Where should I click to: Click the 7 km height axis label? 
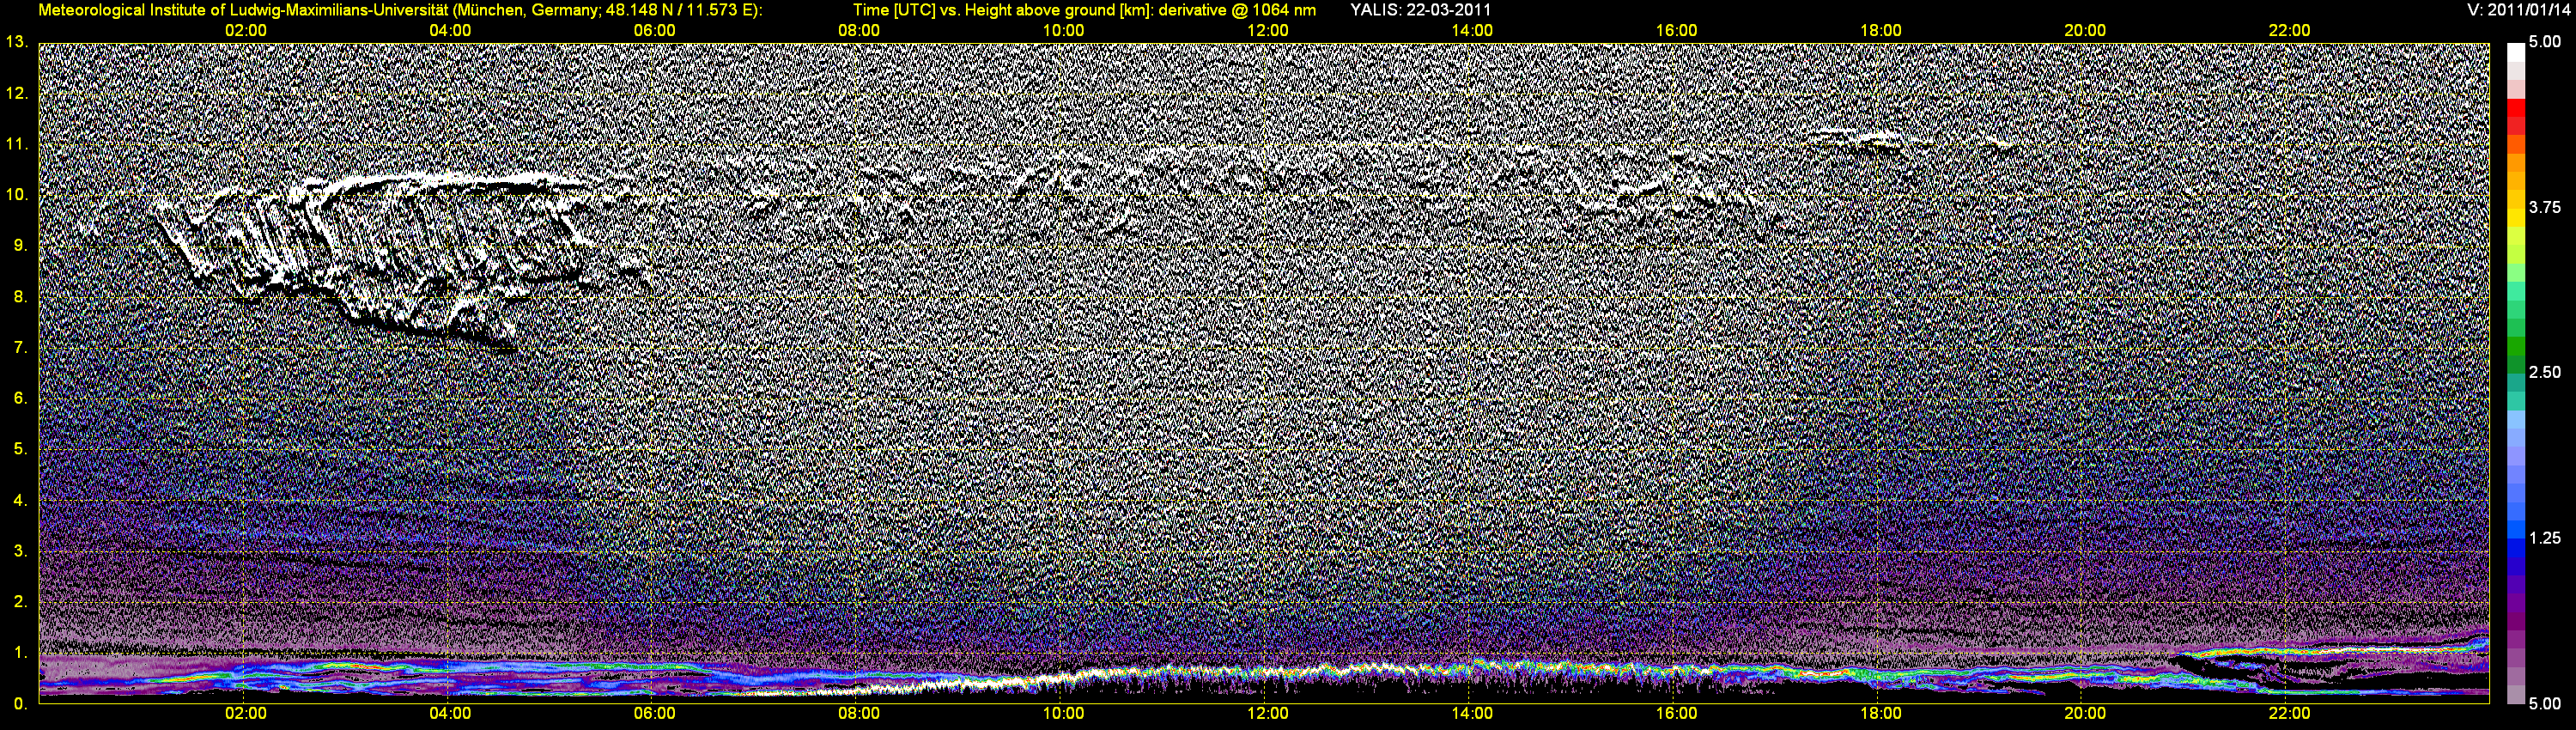[x=20, y=348]
